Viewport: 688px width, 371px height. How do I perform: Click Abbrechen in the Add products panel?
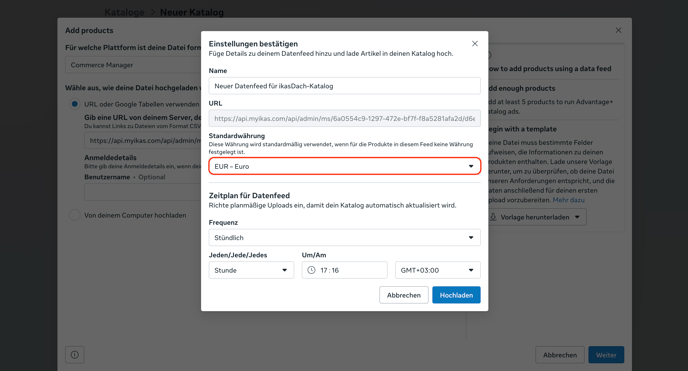point(560,355)
